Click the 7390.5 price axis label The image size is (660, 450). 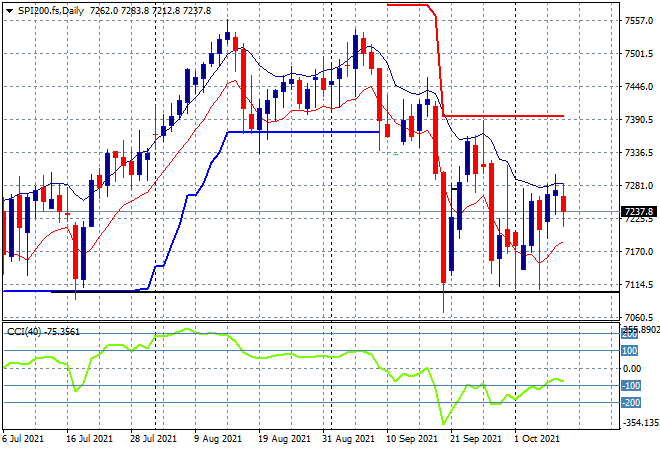pyautogui.click(x=639, y=120)
